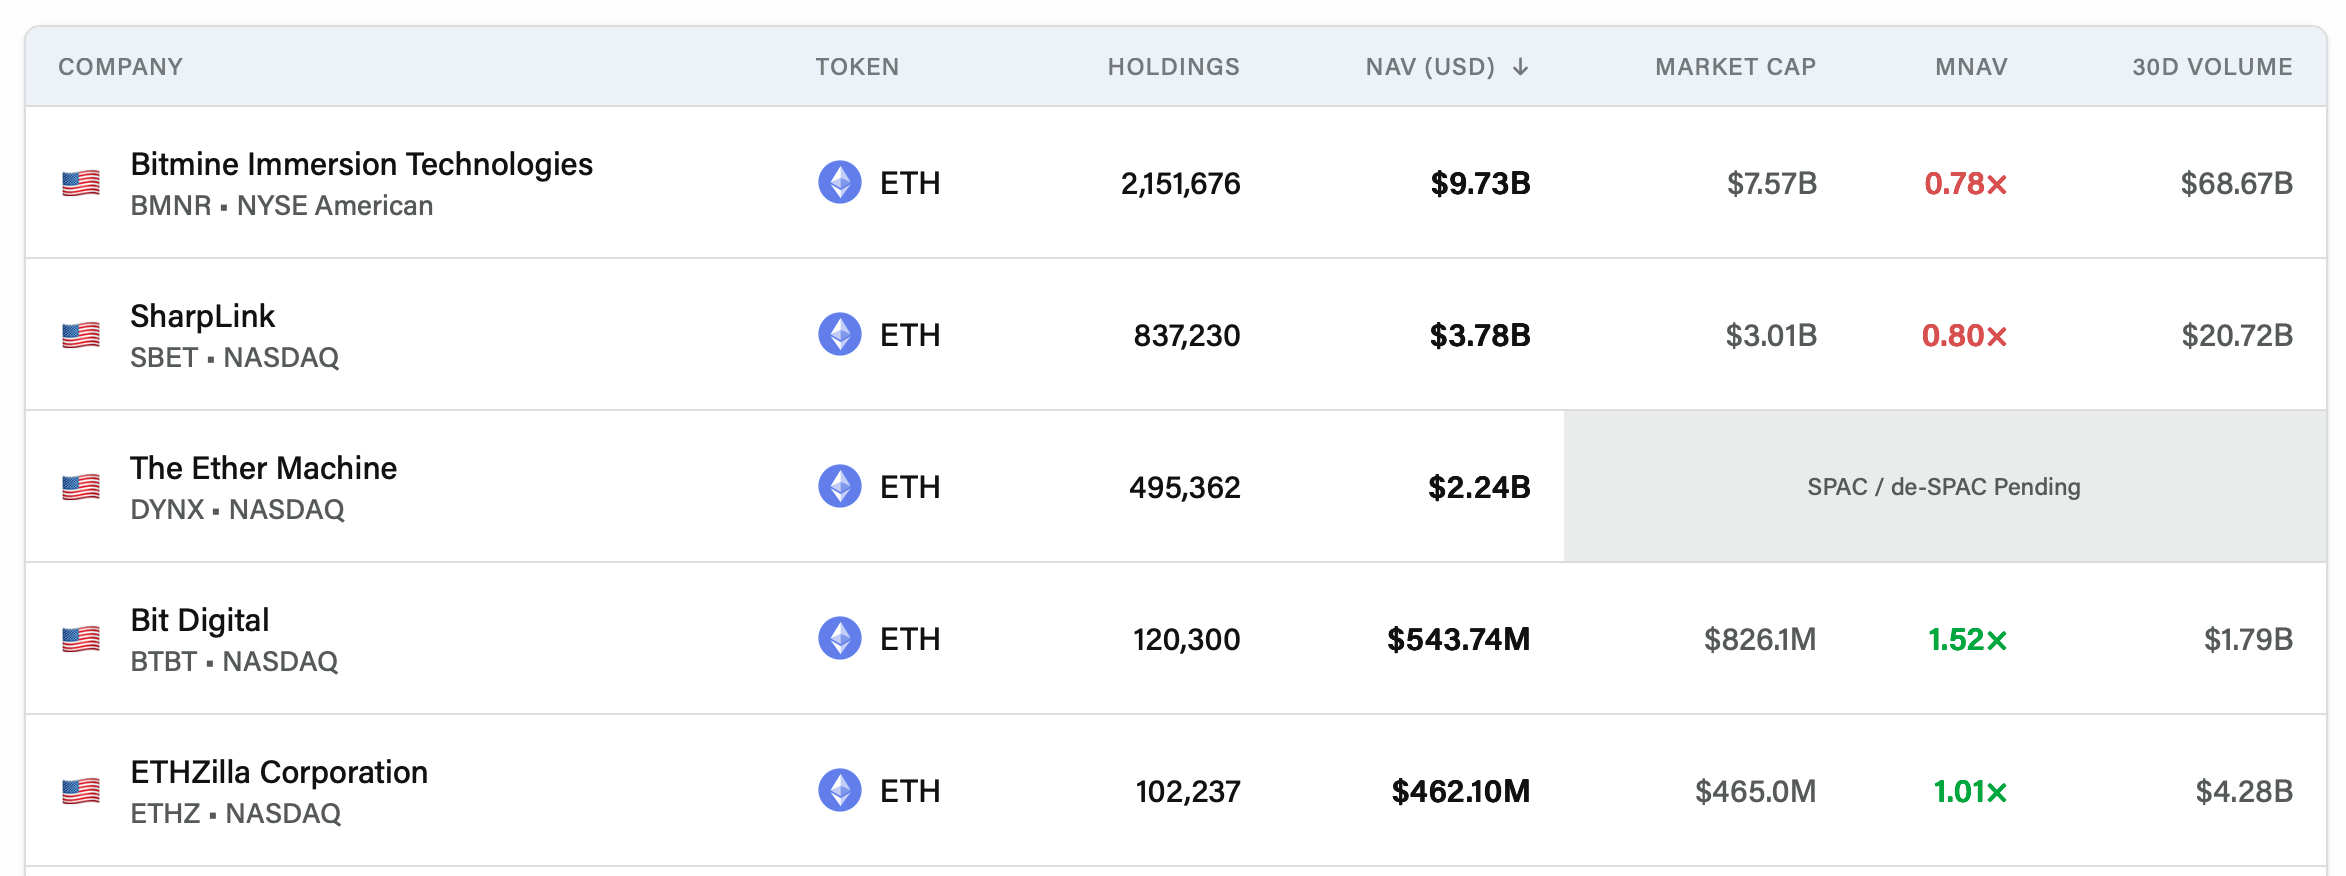Click the Company column header
This screenshot has width=2346, height=876.
pyautogui.click(x=120, y=67)
